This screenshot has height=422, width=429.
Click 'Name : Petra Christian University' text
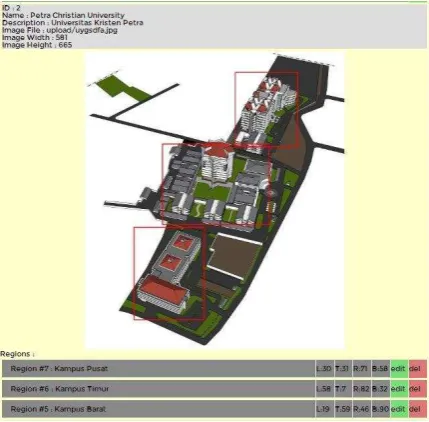click(x=63, y=15)
